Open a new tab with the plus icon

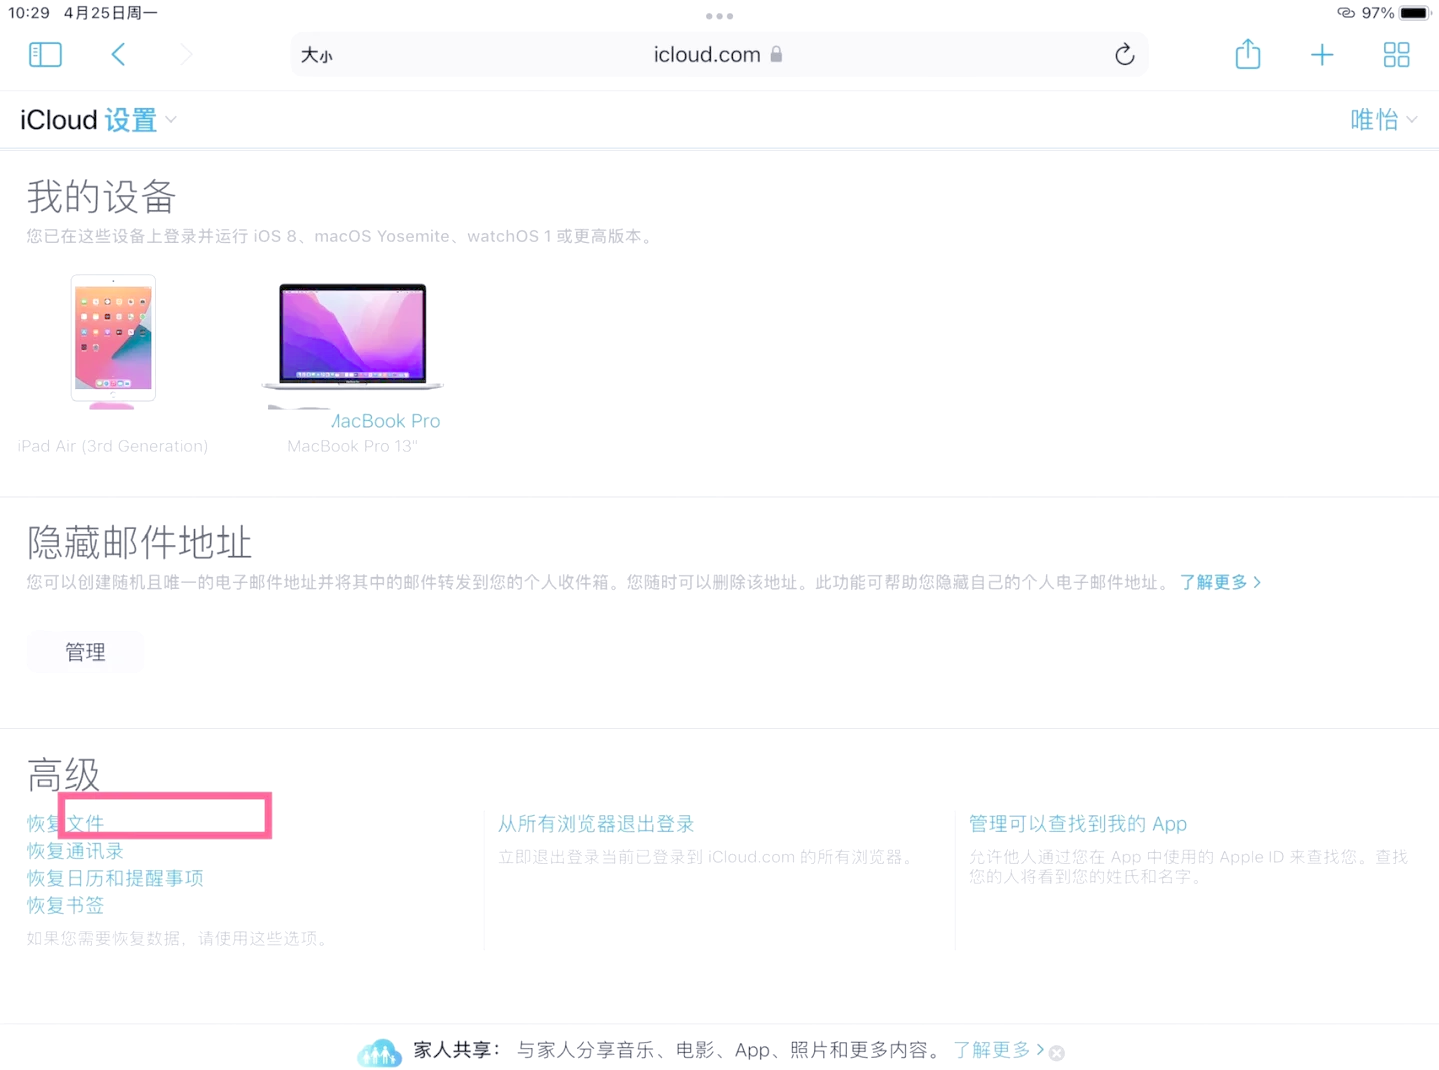pos(1321,54)
